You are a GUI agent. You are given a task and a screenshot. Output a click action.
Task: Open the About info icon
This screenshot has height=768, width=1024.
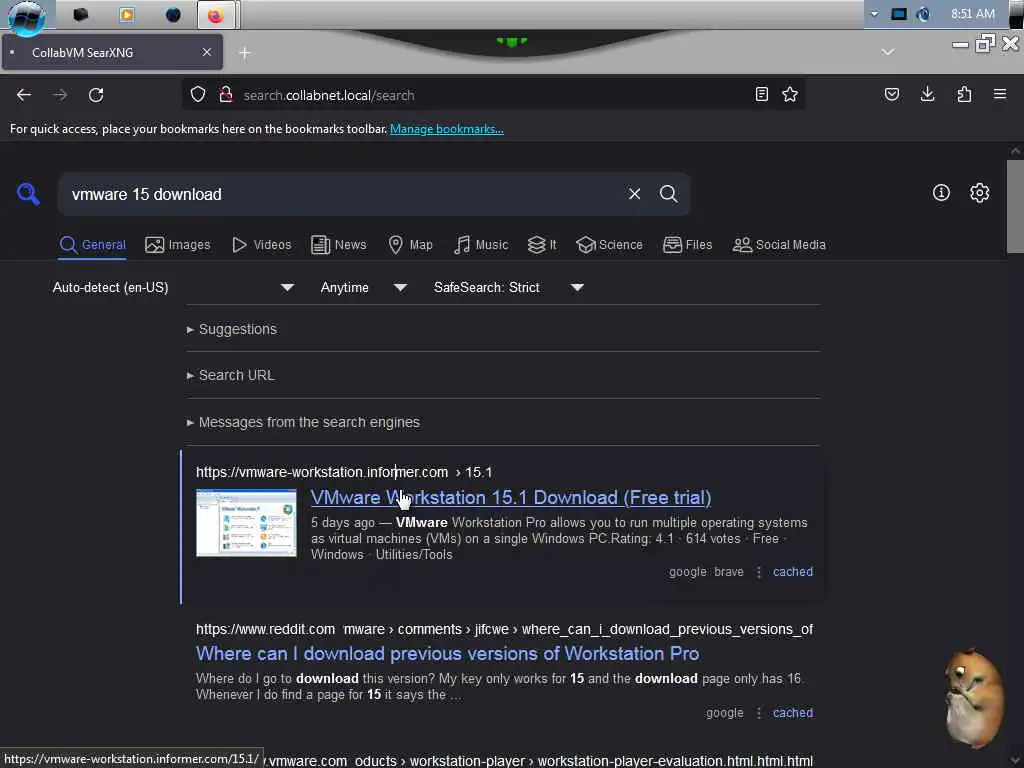[941, 193]
